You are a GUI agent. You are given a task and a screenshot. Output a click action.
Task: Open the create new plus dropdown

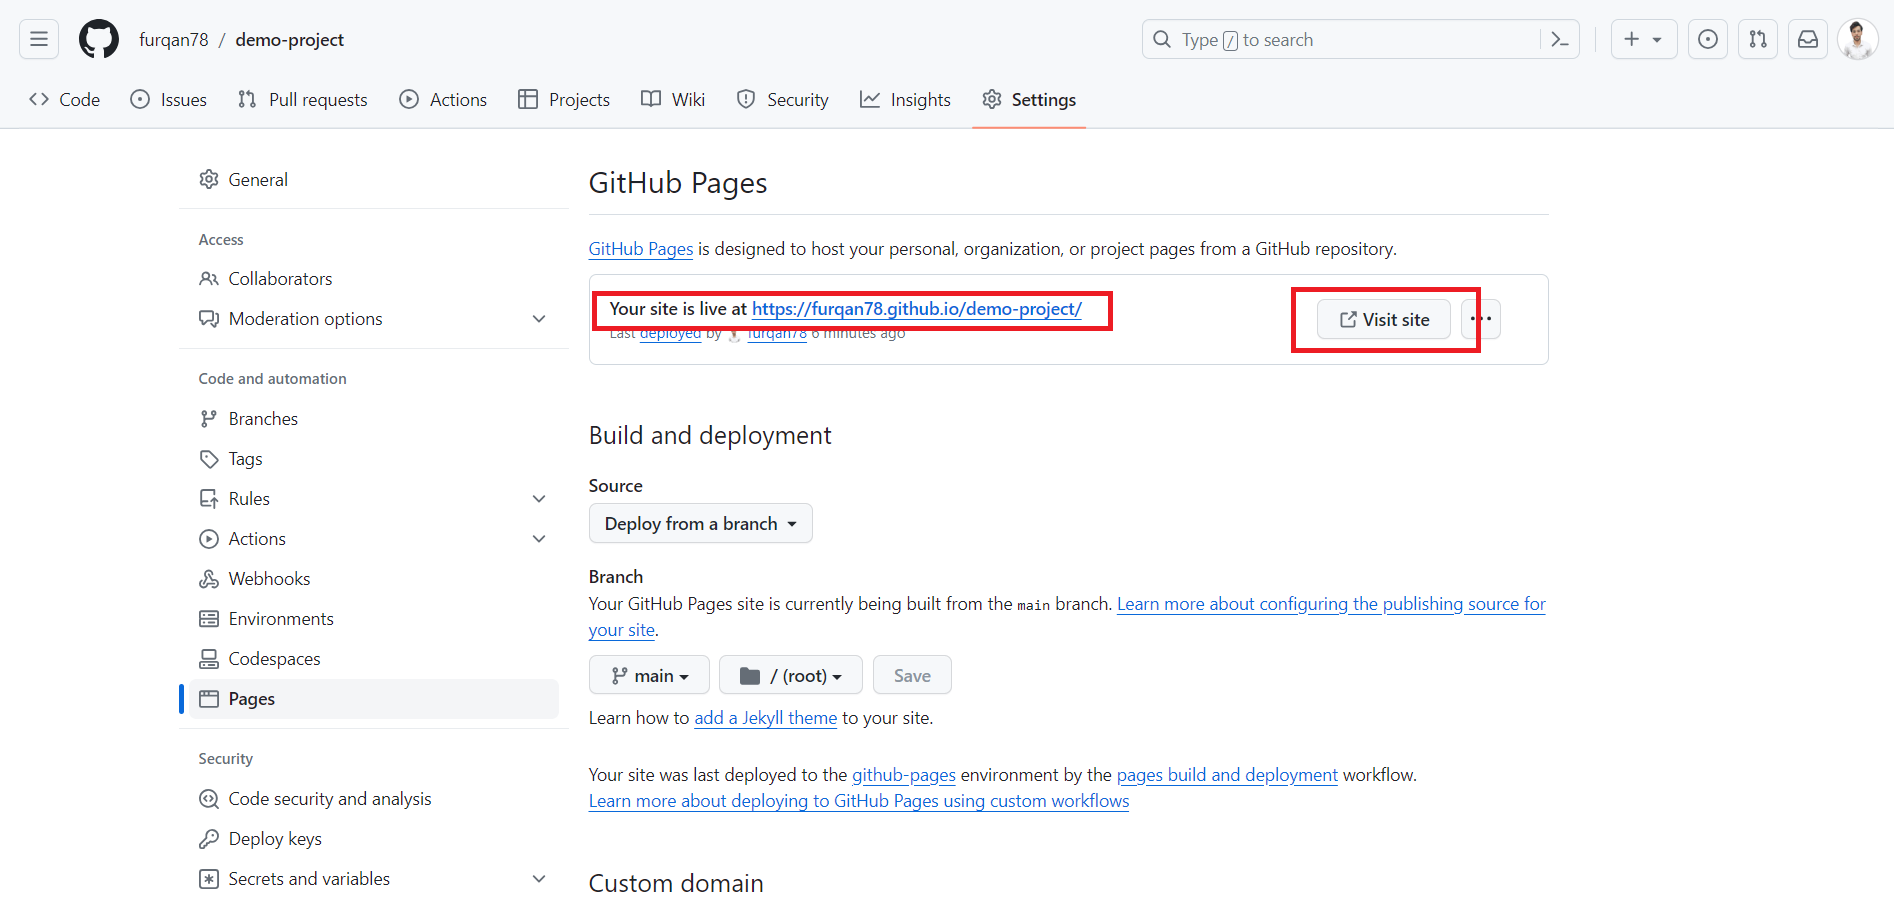click(x=1643, y=39)
